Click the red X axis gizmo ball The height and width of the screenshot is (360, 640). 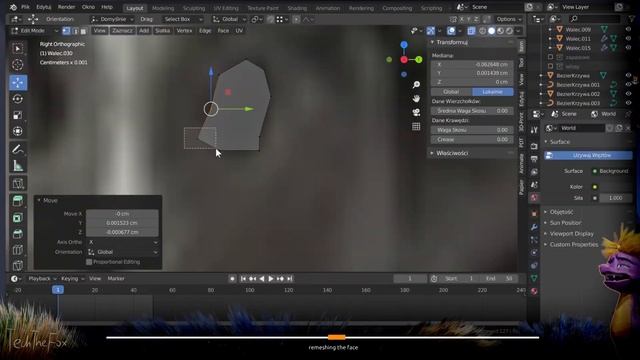[x=404, y=60]
